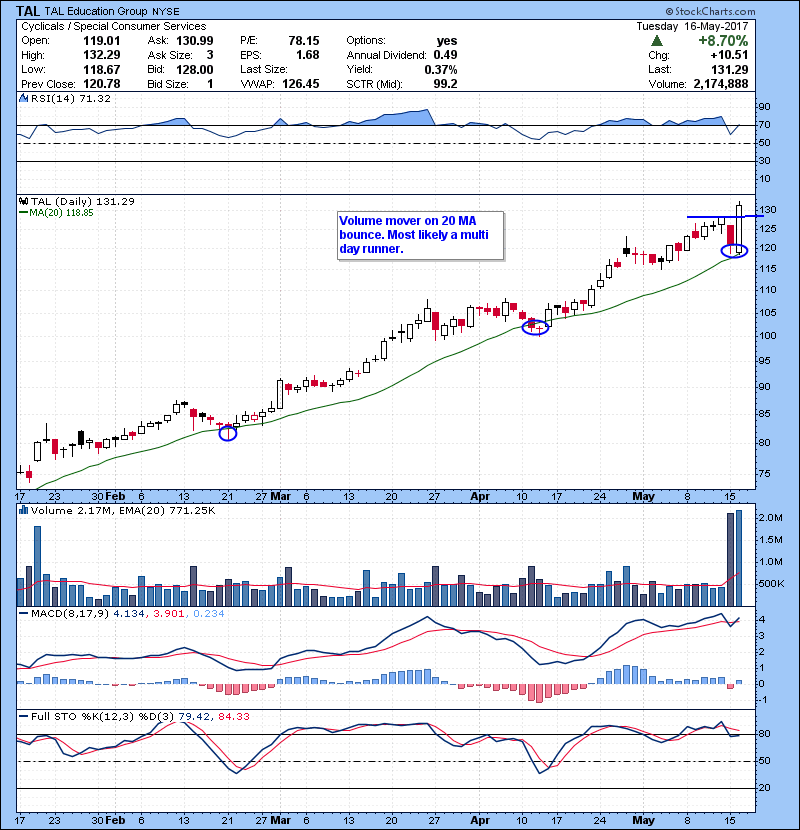Click the RSI 70 axis label

765,125
